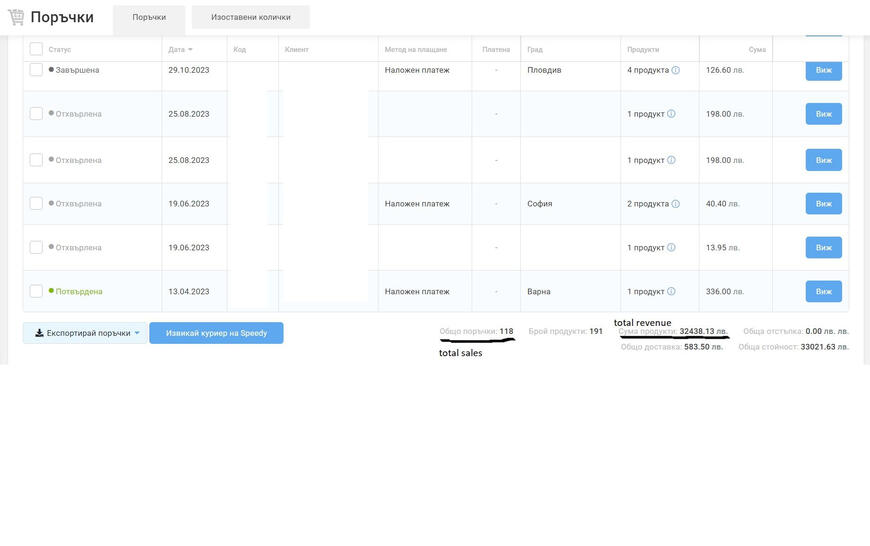Click Виж for the Пловдив order

(823, 70)
